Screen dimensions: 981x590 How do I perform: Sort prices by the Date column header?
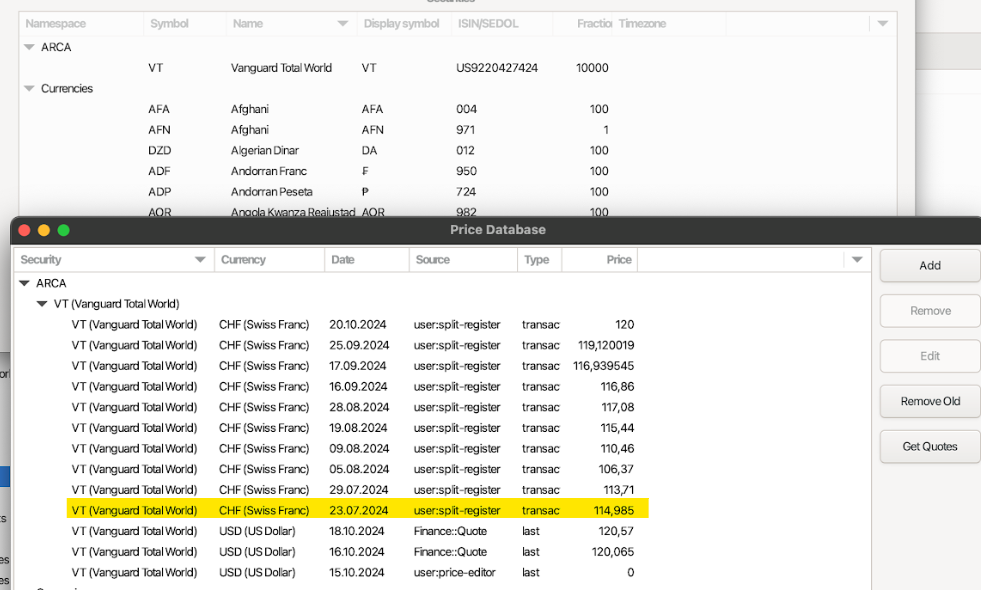point(367,260)
